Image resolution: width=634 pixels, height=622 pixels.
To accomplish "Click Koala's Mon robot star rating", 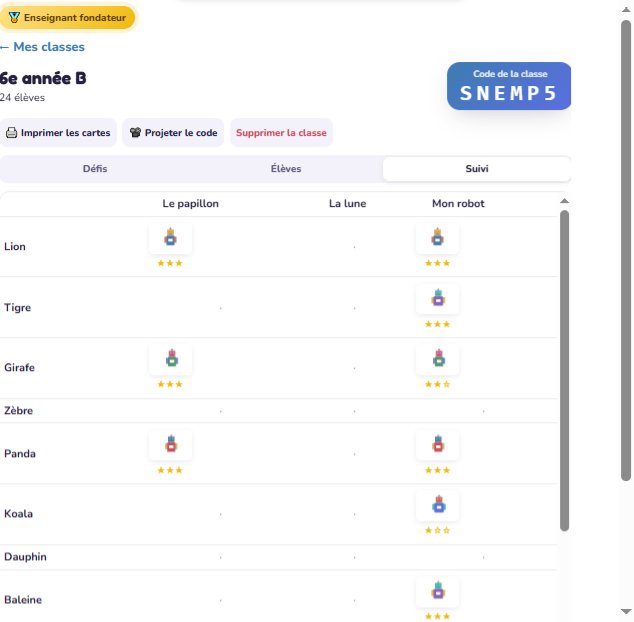I will click(x=437, y=531).
